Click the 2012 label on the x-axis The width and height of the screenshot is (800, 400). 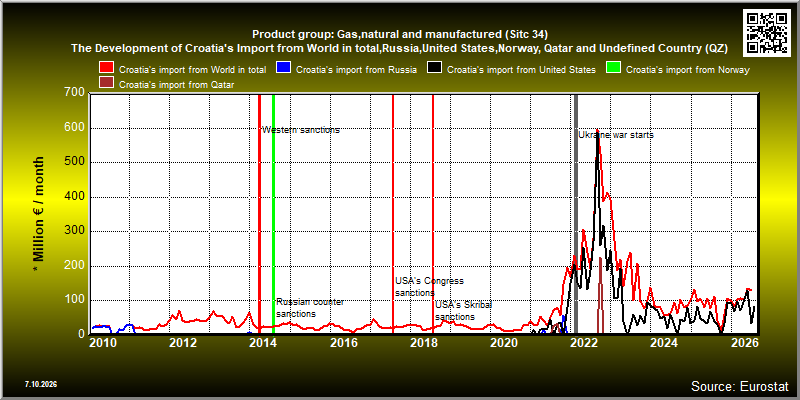182,343
